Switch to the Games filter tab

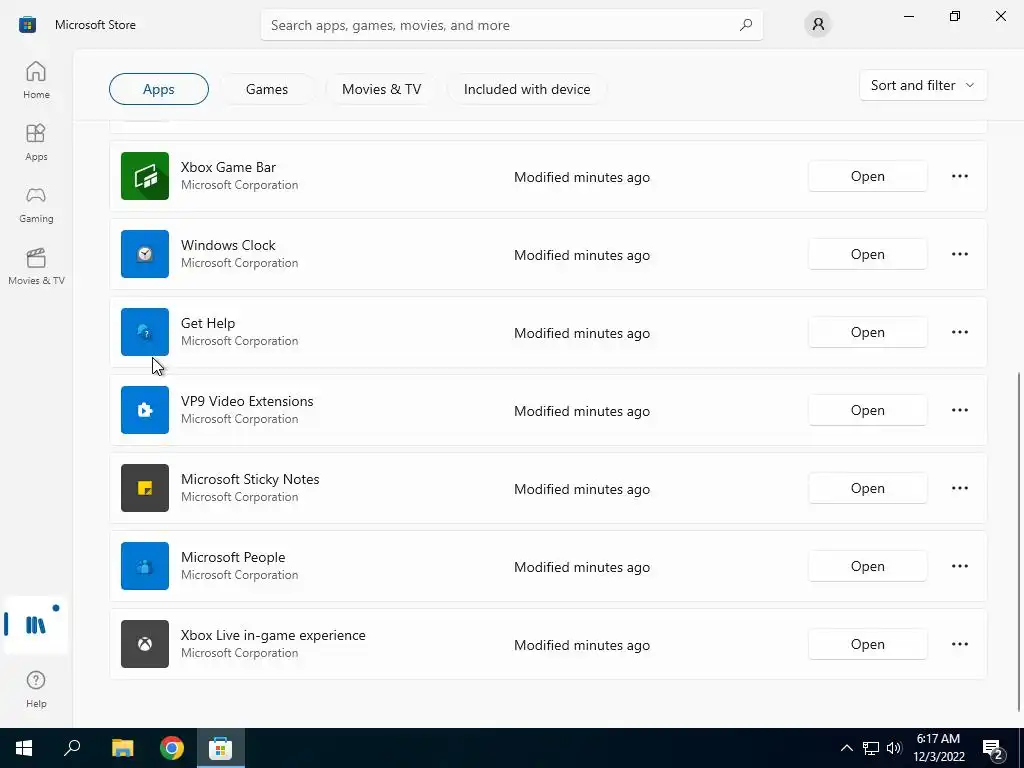click(x=266, y=89)
